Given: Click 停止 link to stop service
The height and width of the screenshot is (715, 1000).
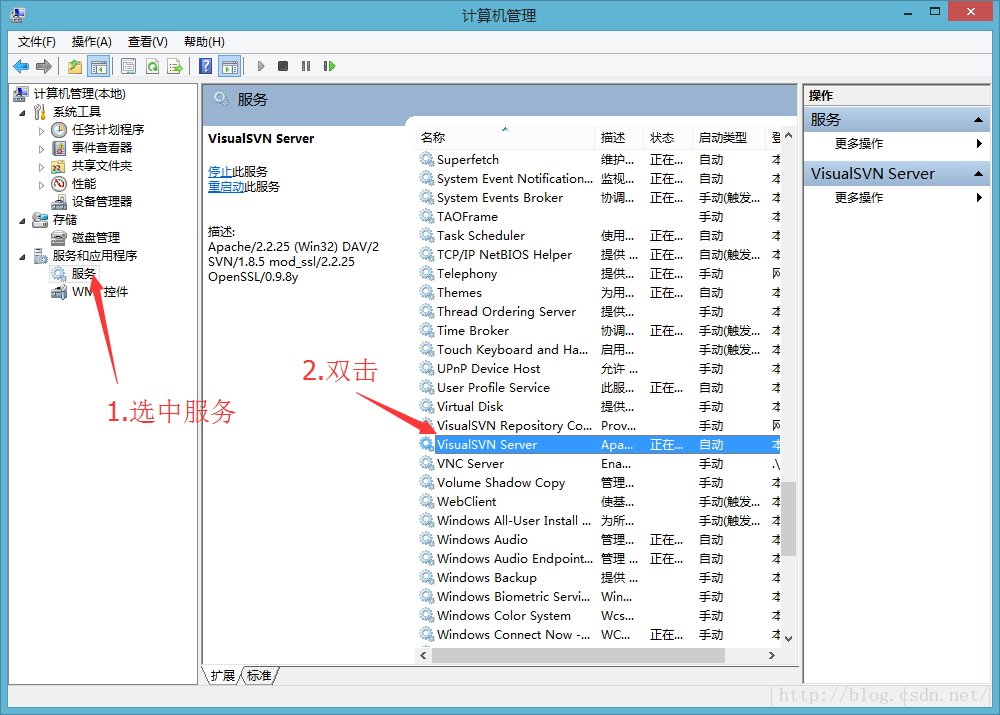Looking at the screenshot, I should point(220,172).
